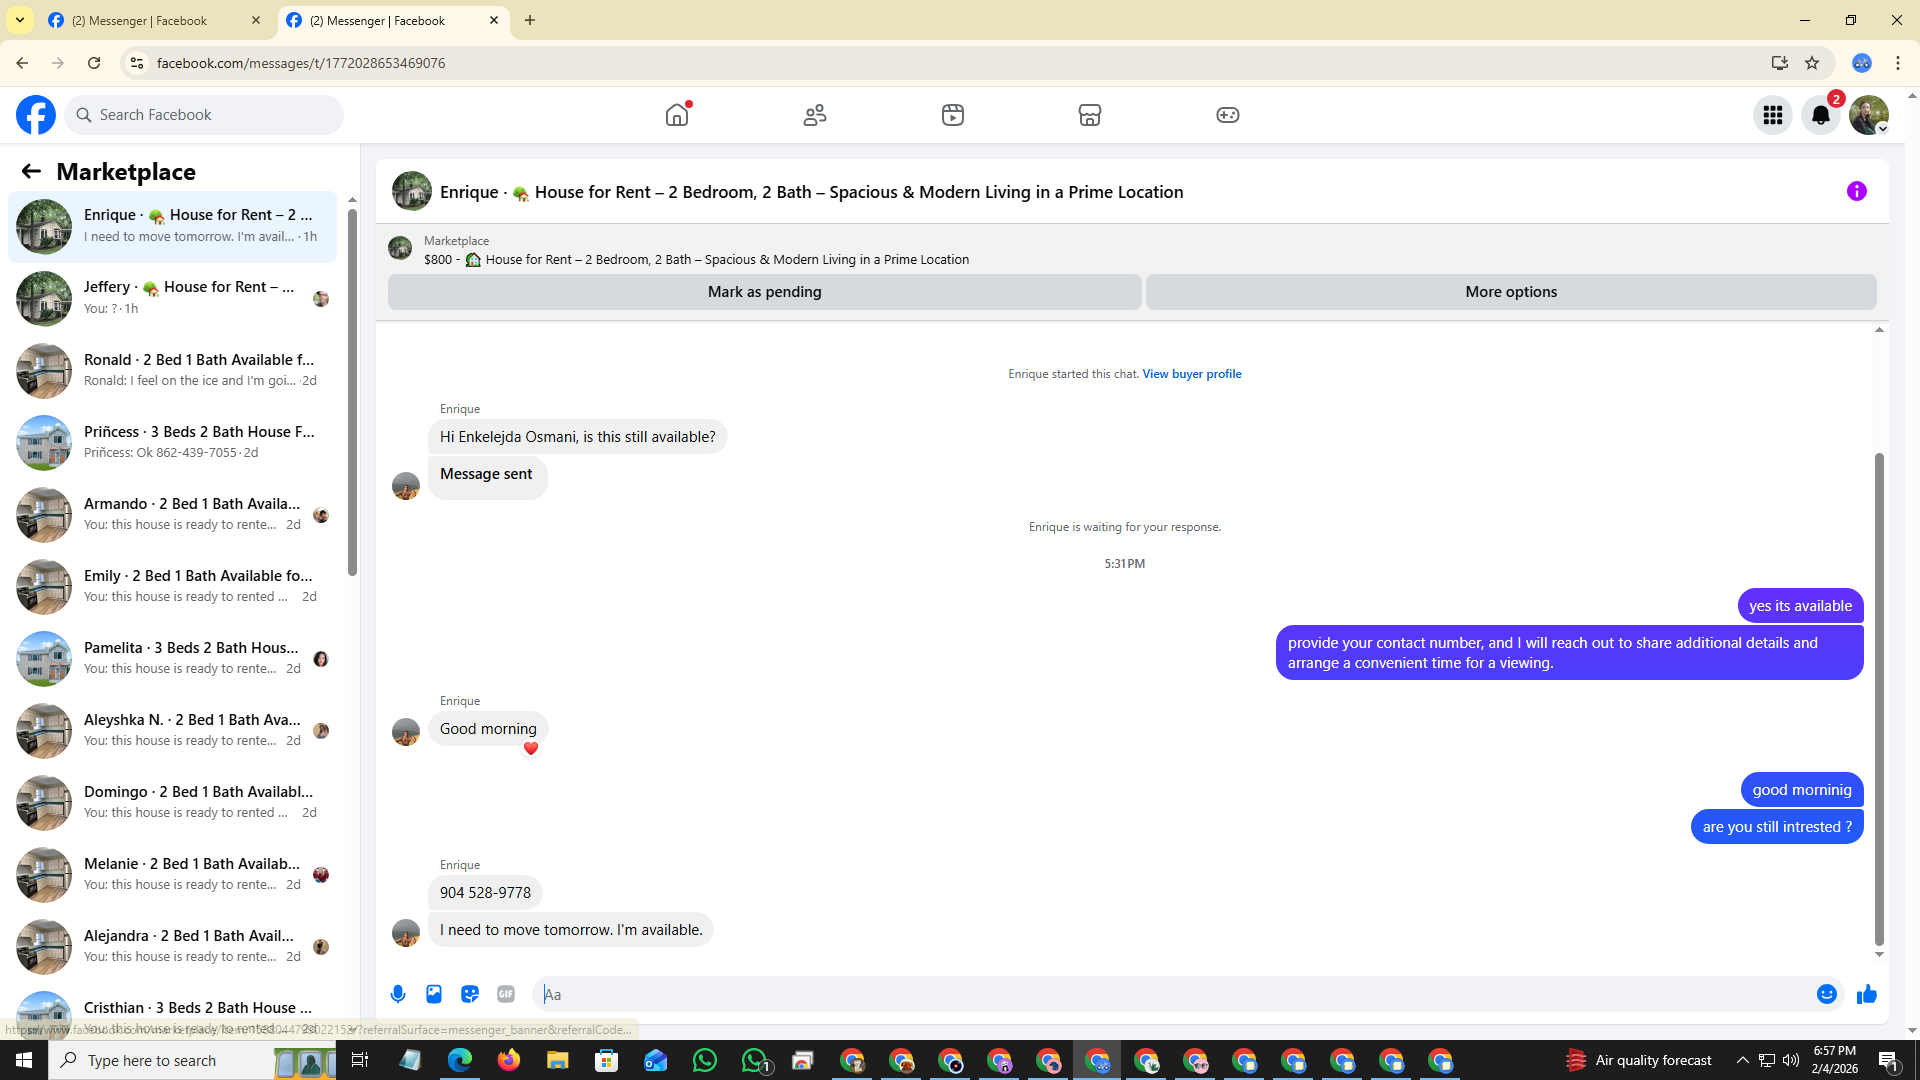Expand the account profile menu
Image resolution: width=1920 pixels, height=1080 pixels.
pyautogui.click(x=1868, y=115)
